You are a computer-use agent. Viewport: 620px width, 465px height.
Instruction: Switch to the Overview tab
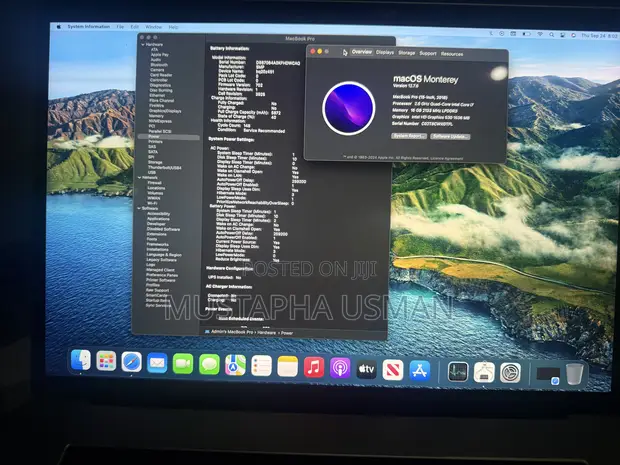coord(362,52)
